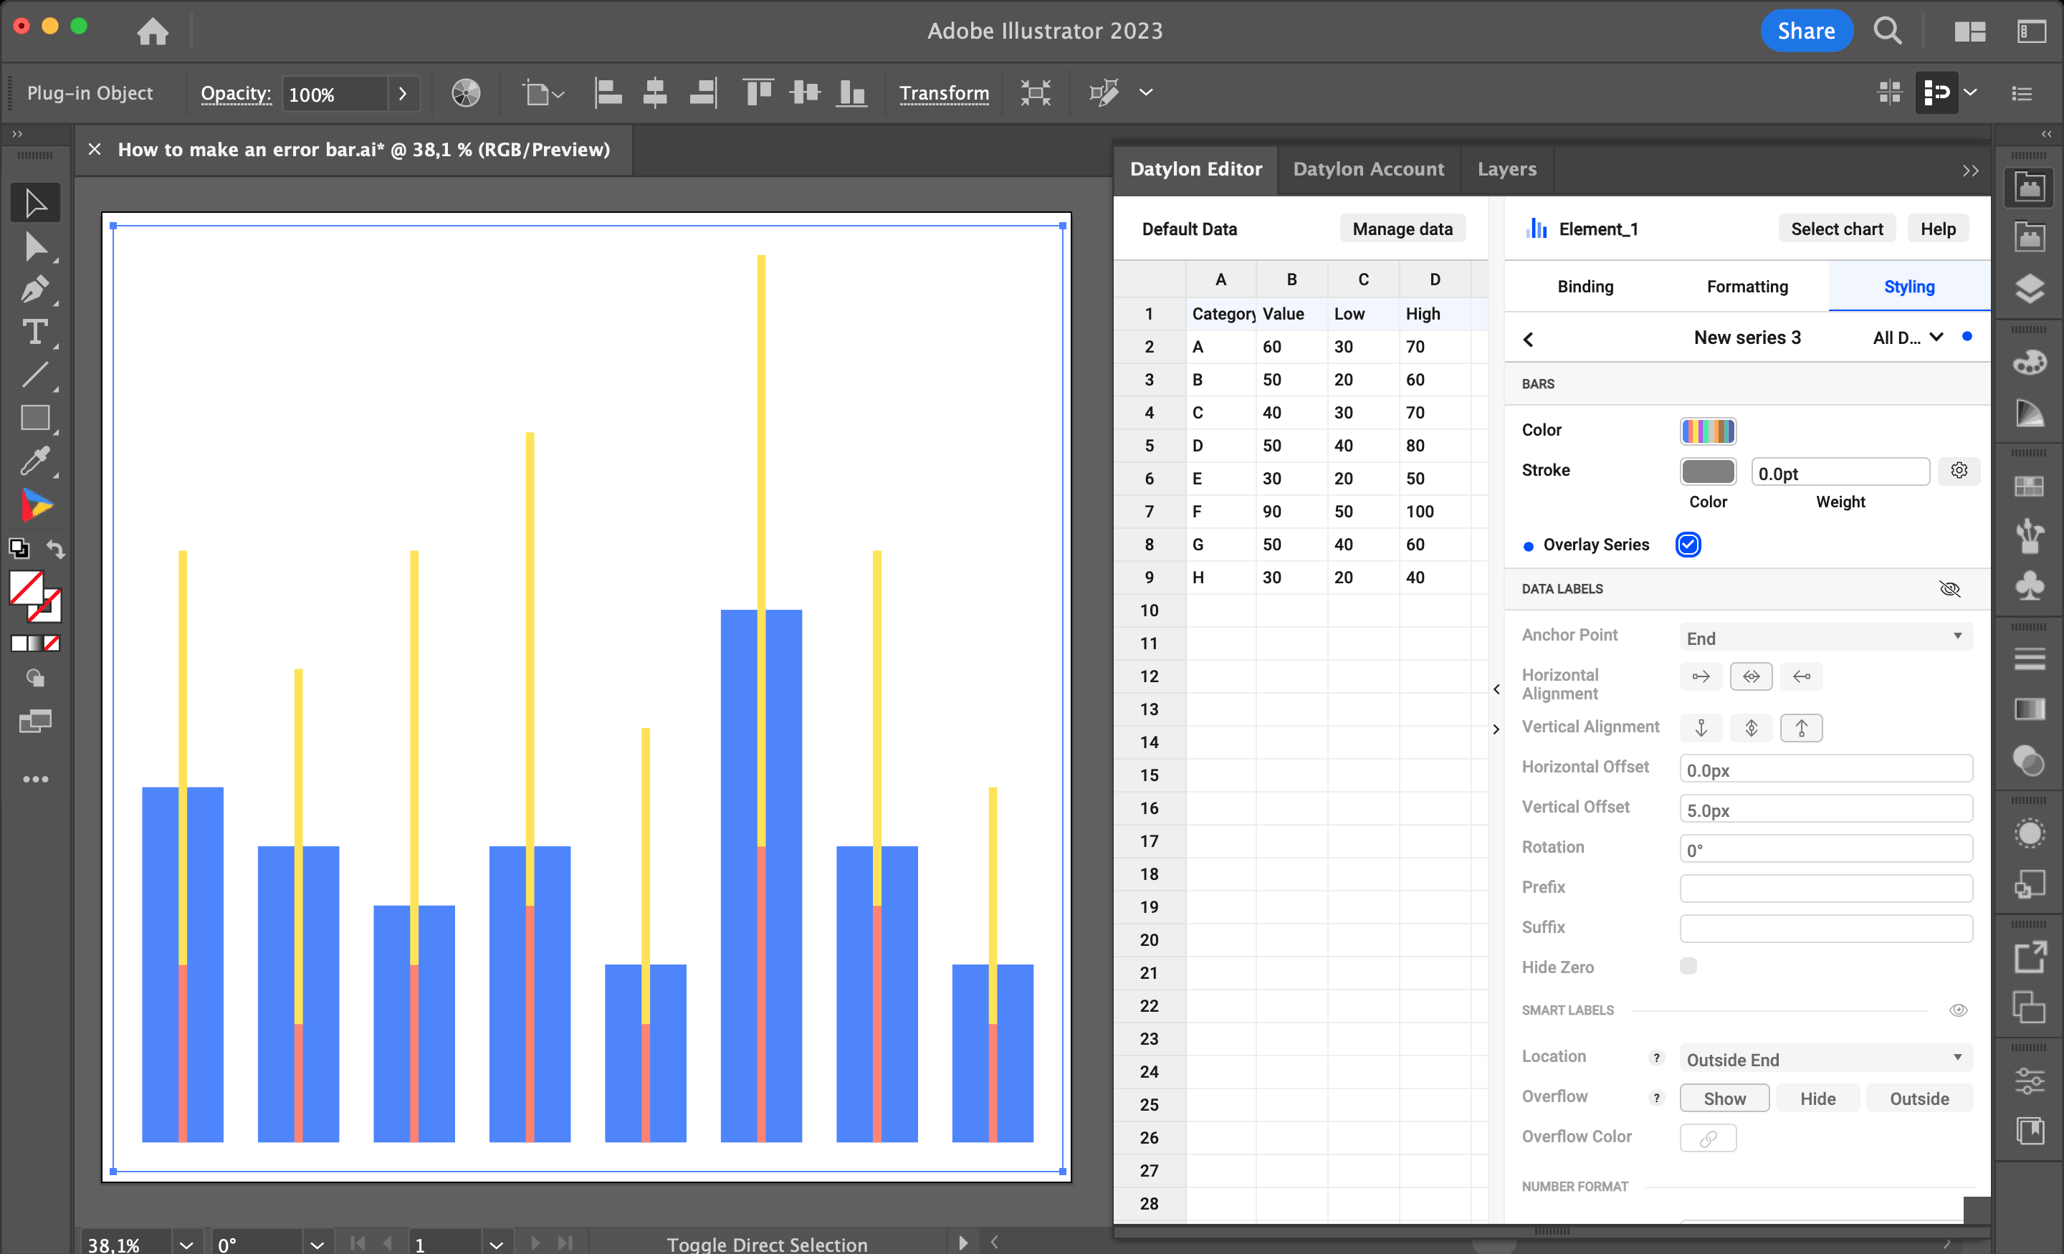Enable the Hide Zero option
This screenshot has width=2064, height=1254.
[x=1688, y=966]
